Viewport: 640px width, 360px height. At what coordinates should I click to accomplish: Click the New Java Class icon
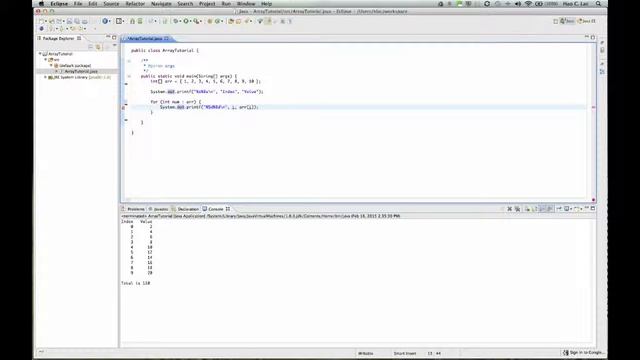tap(218, 21)
